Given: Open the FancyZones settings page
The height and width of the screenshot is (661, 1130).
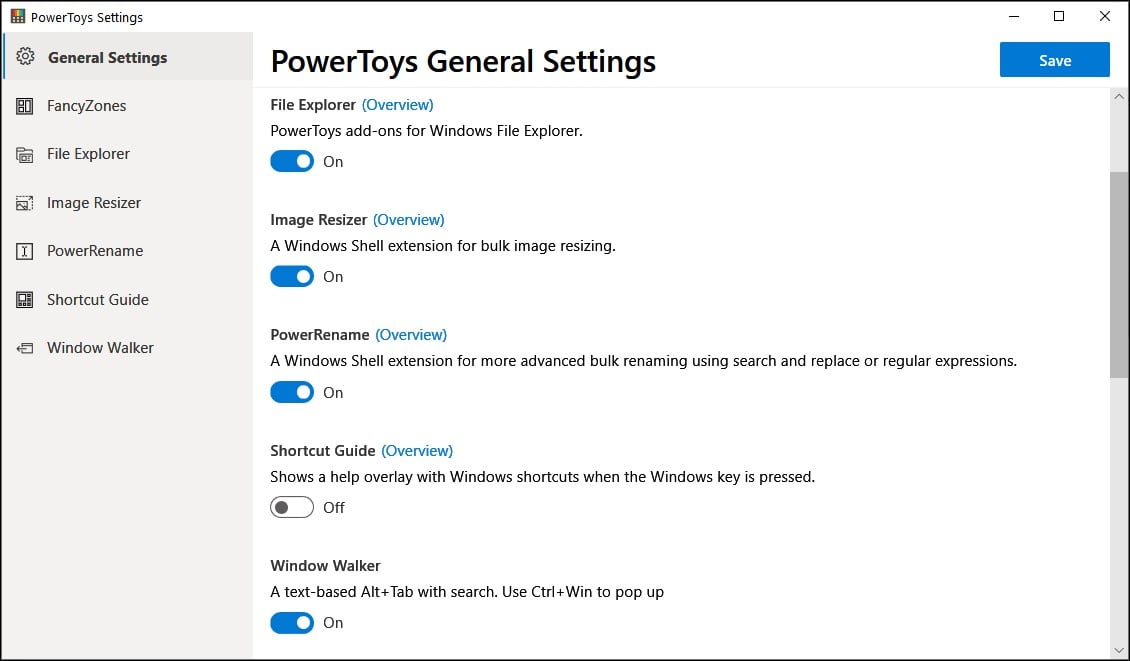Looking at the screenshot, I should [x=86, y=106].
